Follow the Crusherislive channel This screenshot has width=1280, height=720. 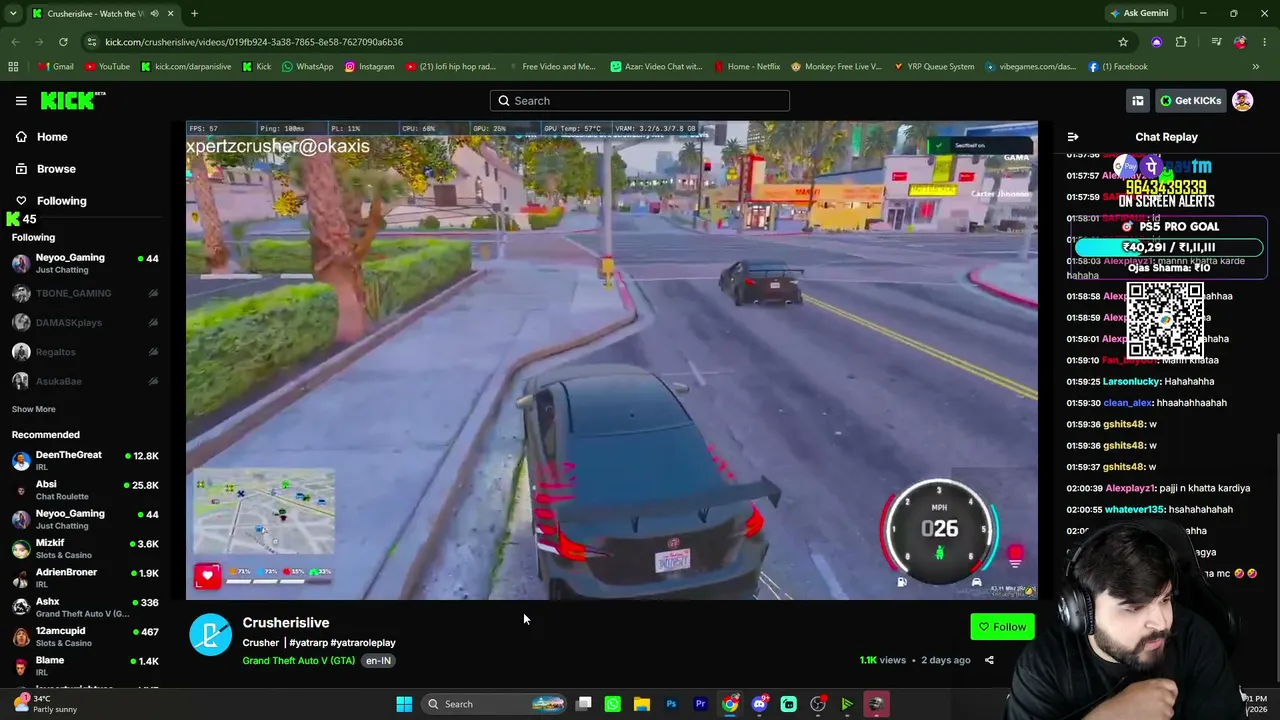coord(1002,627)
